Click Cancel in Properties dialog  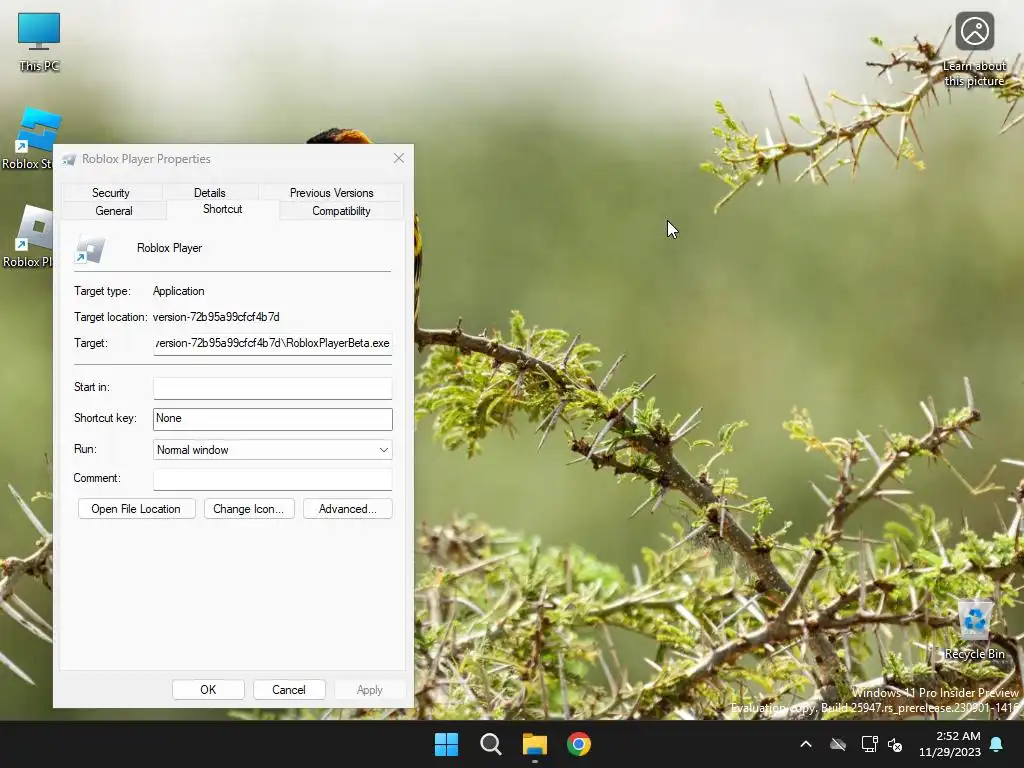coord(289,690)
